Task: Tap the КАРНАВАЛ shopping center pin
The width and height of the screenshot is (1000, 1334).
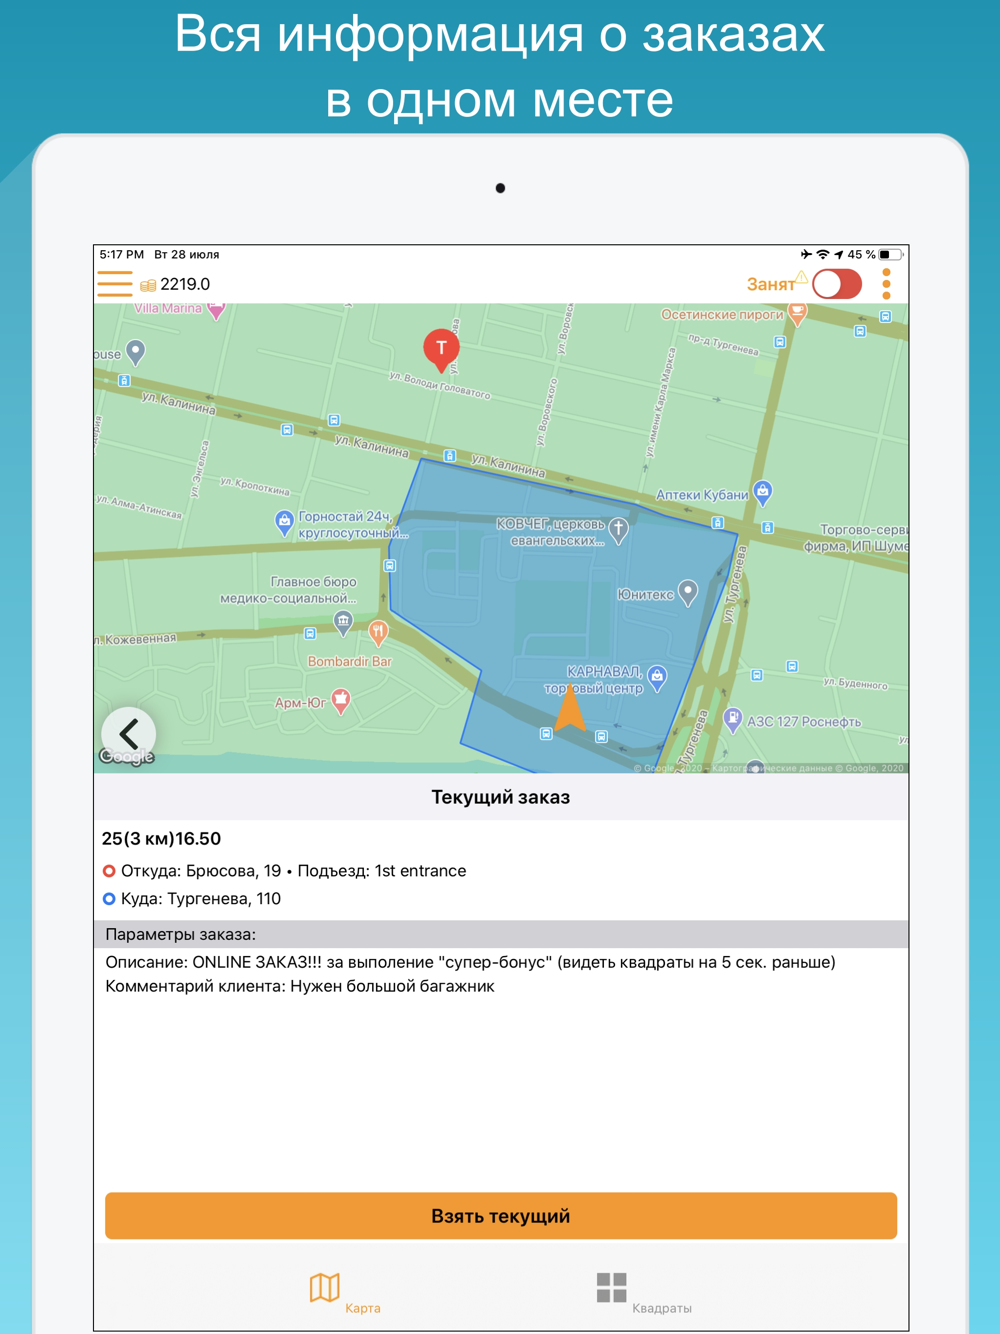Action: (x=657, y=678)
